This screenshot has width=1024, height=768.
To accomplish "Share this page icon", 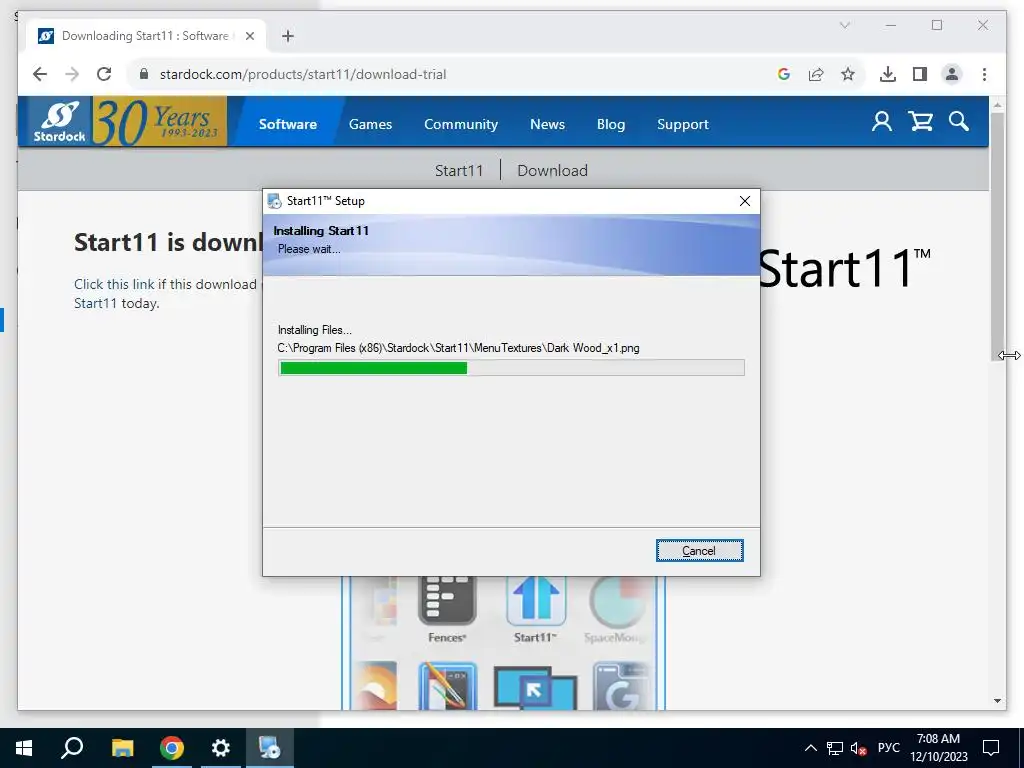I will point(816,74).
